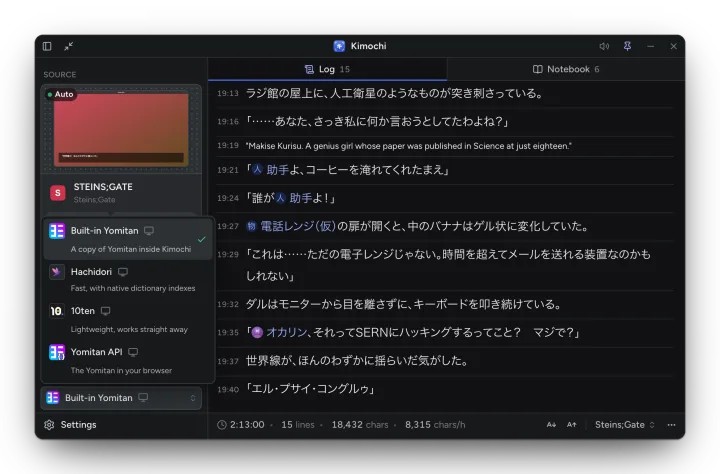Screen dimensions: 720x474
Task: Click the SOURCE section header
Action: tap(60, 74)
